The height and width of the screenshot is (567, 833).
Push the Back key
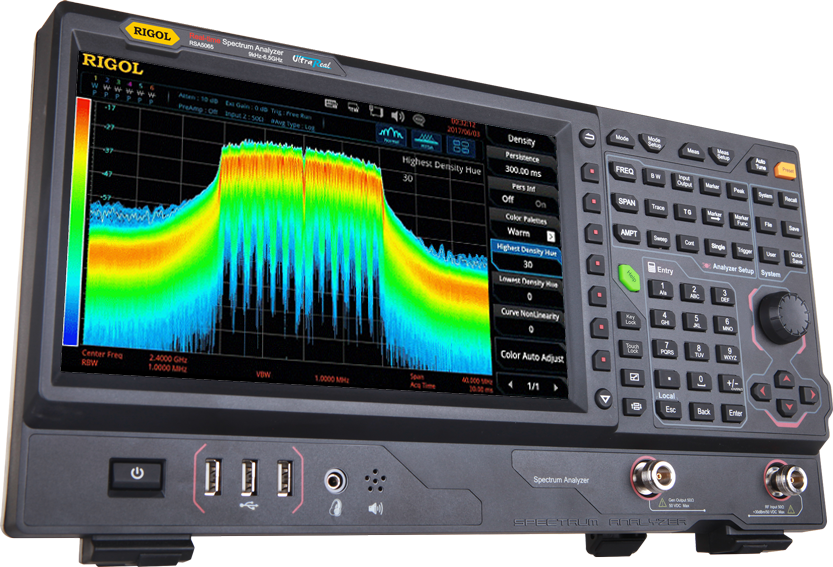pyautogui.click(x=703, y=411)
